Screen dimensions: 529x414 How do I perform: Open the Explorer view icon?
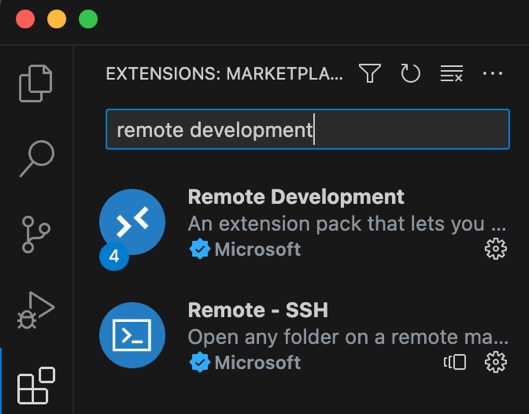click(x=35, y=83)
